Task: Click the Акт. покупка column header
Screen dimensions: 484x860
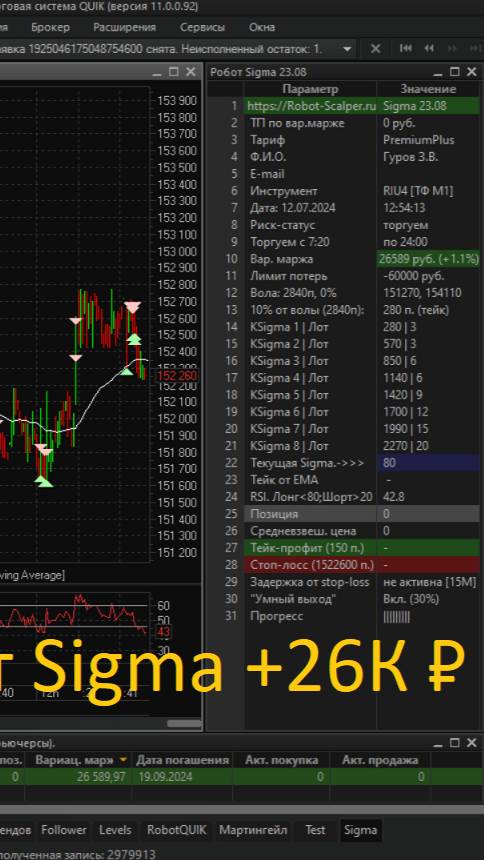Action: [282, 760]
